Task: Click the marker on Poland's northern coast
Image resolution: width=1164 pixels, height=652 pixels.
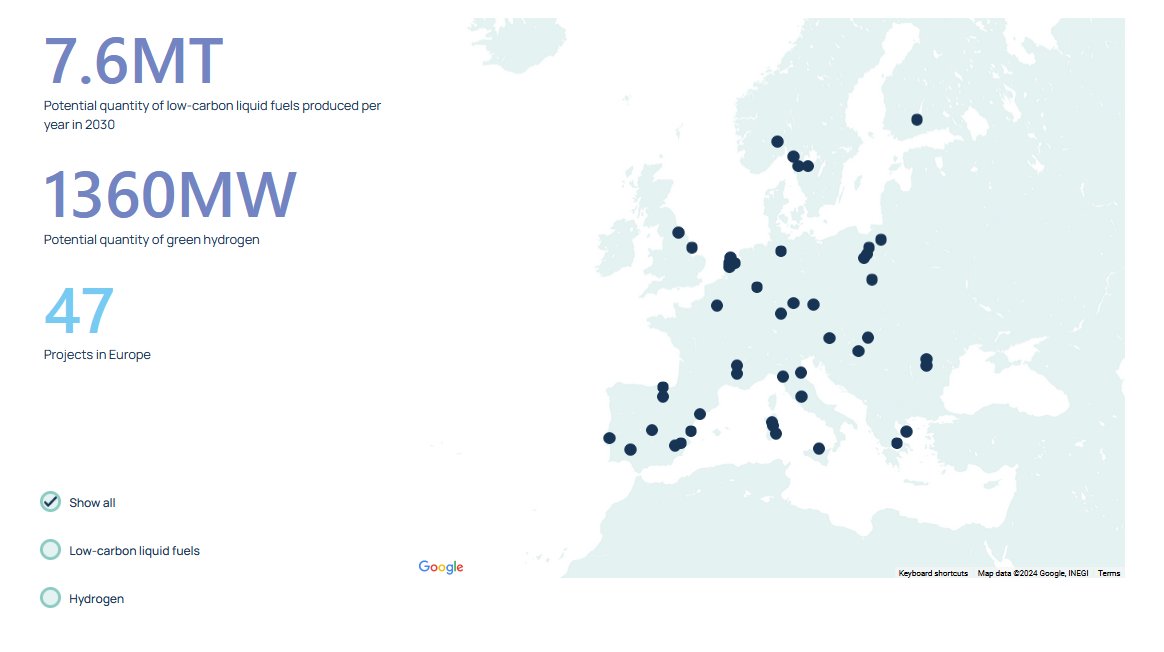Action: [881, 239]
